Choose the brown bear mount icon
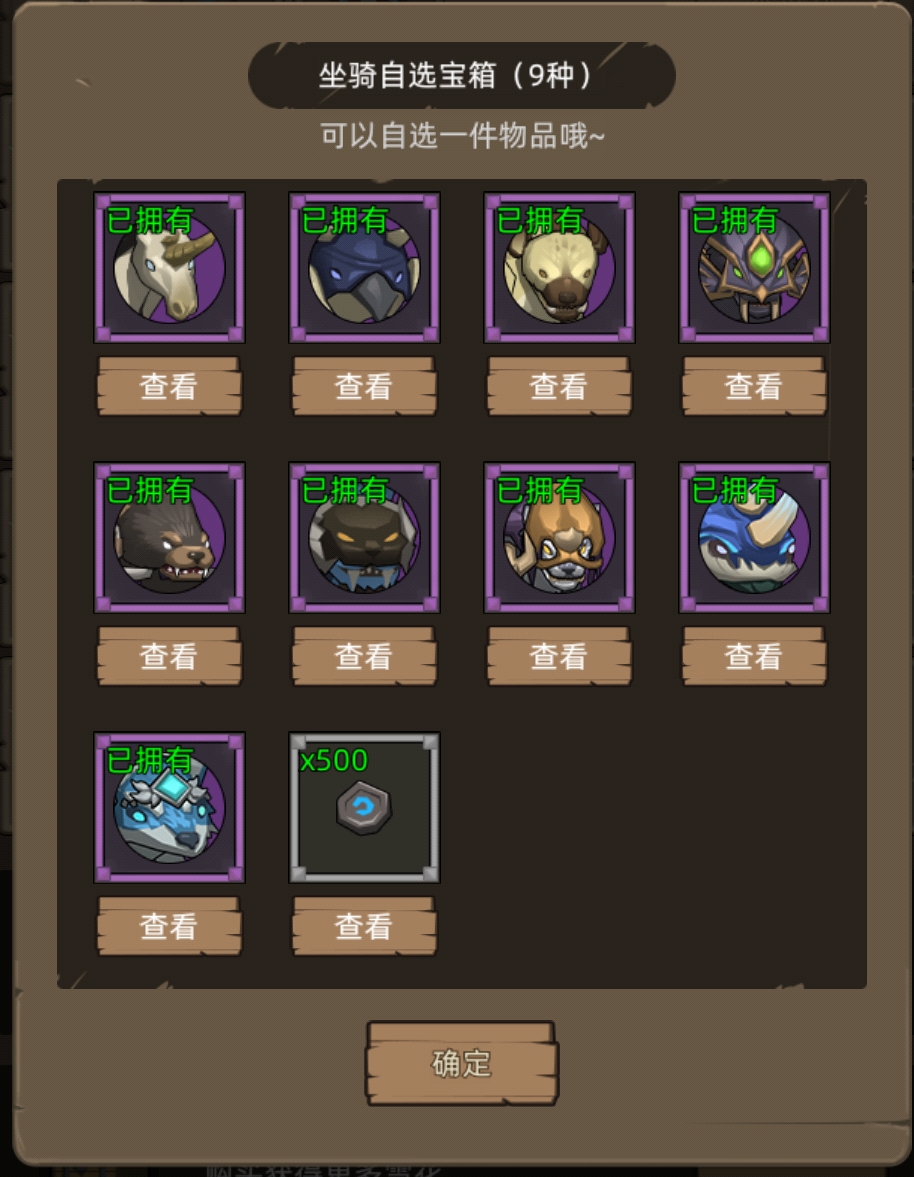This screenshot has height=1177, width=914. (169, 537)
